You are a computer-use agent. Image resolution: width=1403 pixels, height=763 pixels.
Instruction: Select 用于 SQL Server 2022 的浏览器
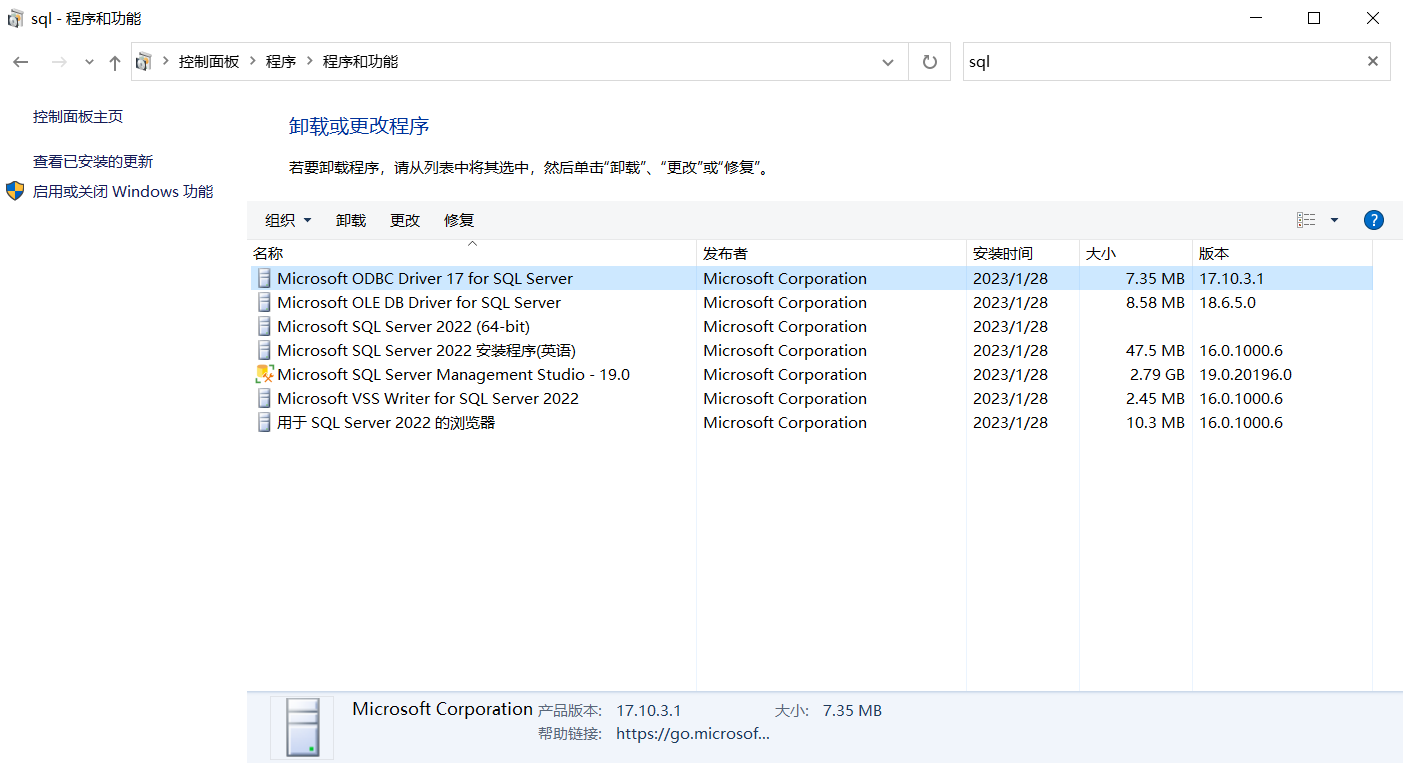(386, 422)
